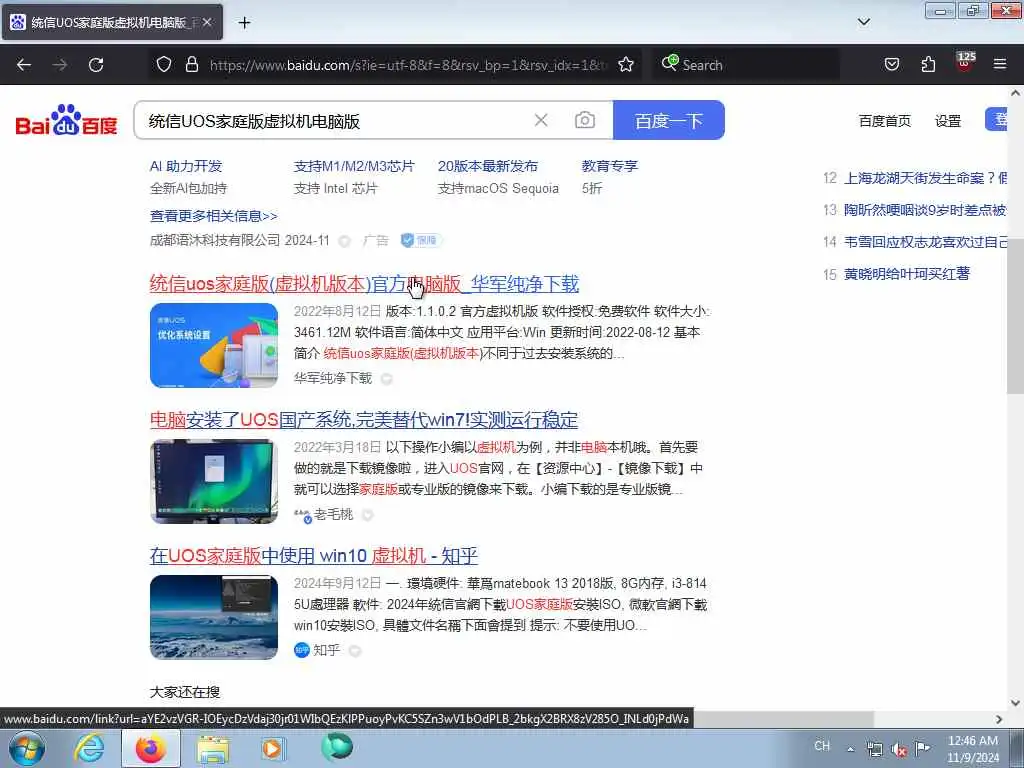Open result 电脑安装了UOS国产系统
This screenshot has width=1024, height=768.
pyautogui.click(x=364, y=419)
